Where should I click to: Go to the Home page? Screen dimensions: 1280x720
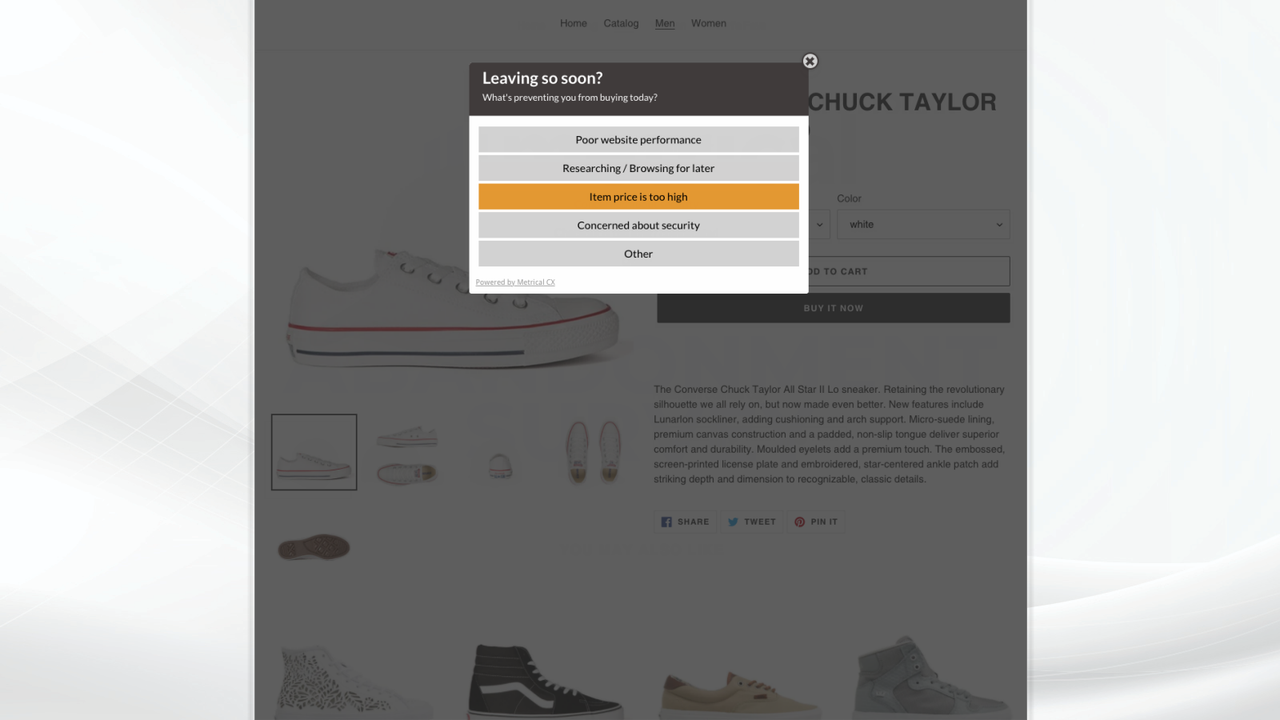573,23
